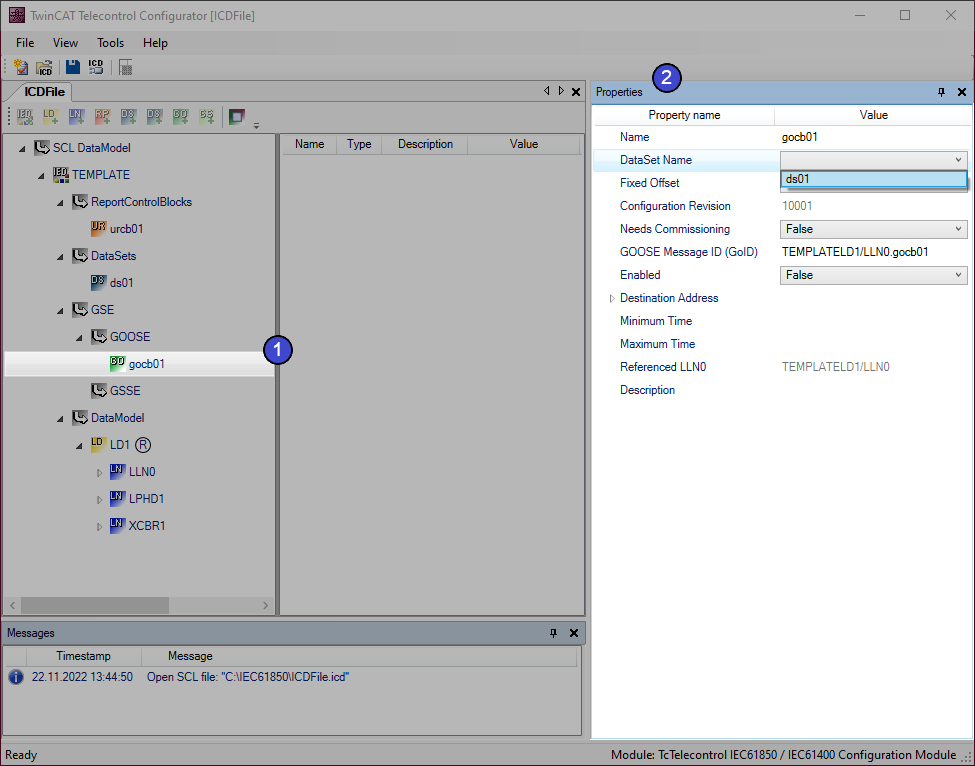Collapse the SCL DataModel node
Viewport: 975px width, 766px height.
(x=22, y=149)
